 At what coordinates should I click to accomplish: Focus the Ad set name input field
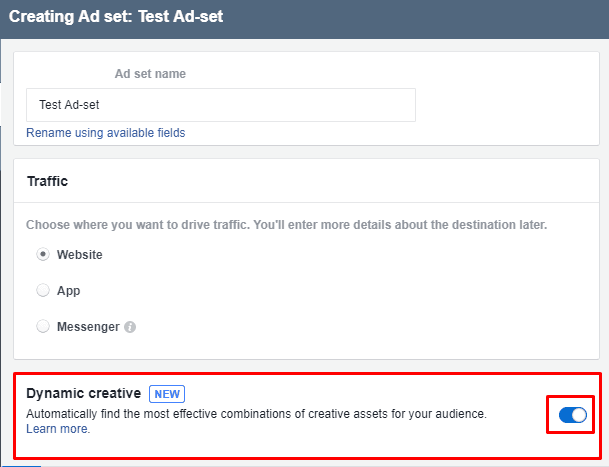click(221, 105)
